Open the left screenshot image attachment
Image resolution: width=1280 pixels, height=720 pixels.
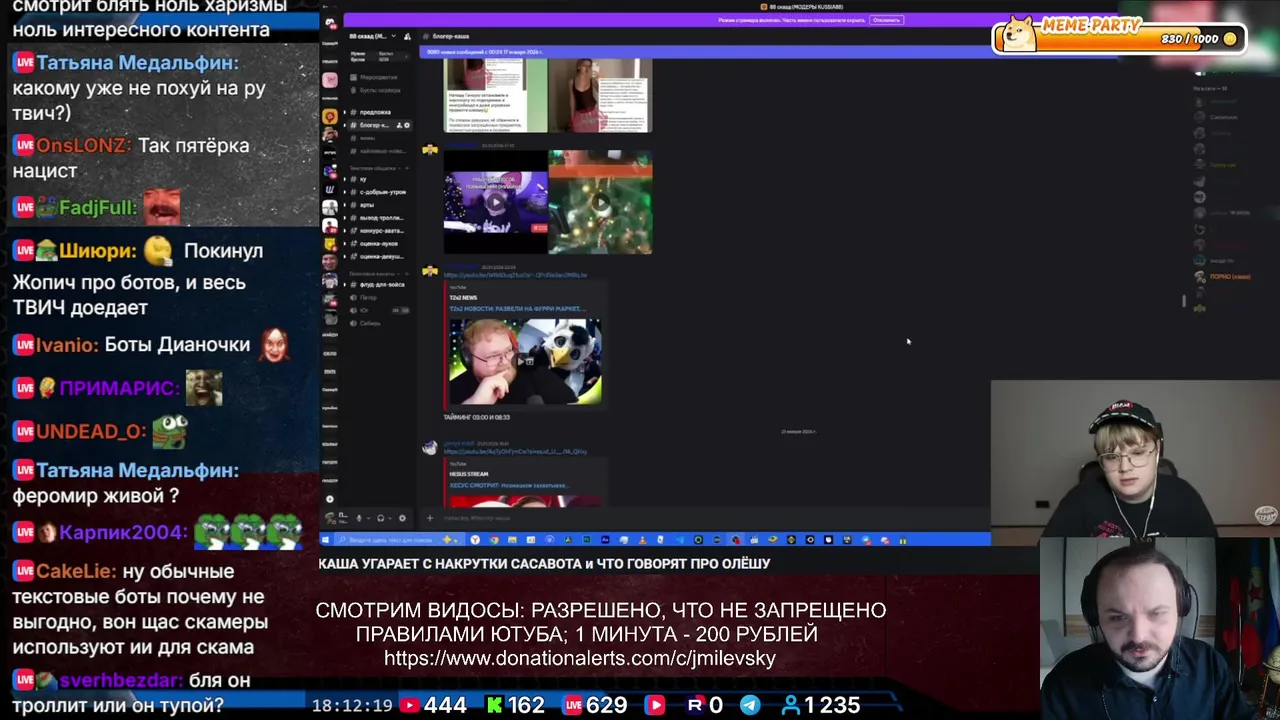coord(496,95)
